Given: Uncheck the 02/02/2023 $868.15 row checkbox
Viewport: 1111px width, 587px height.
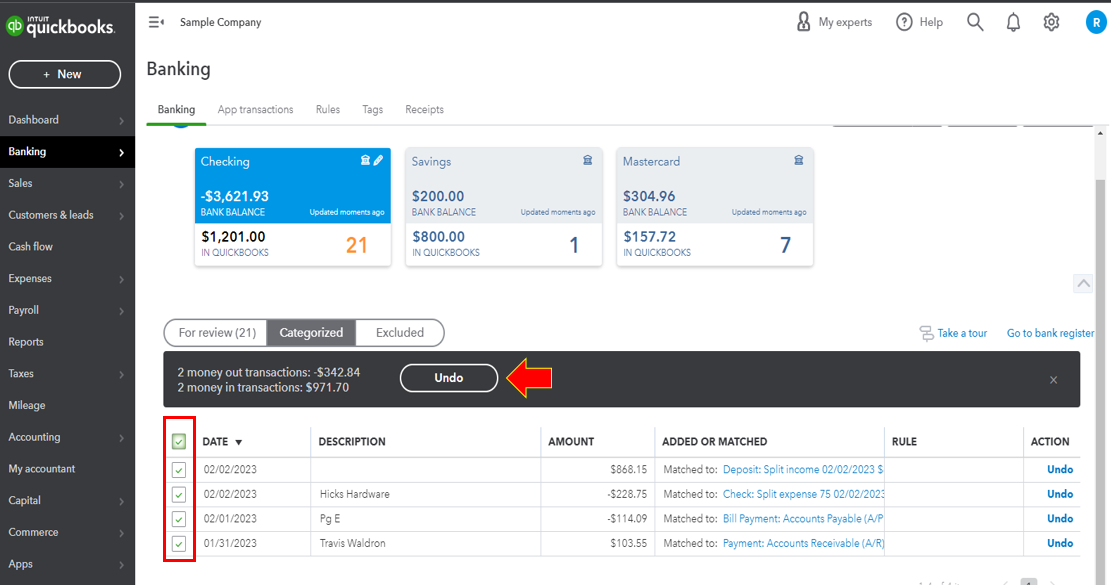Looking at the screenshot, I should click(x=179, y=469).
